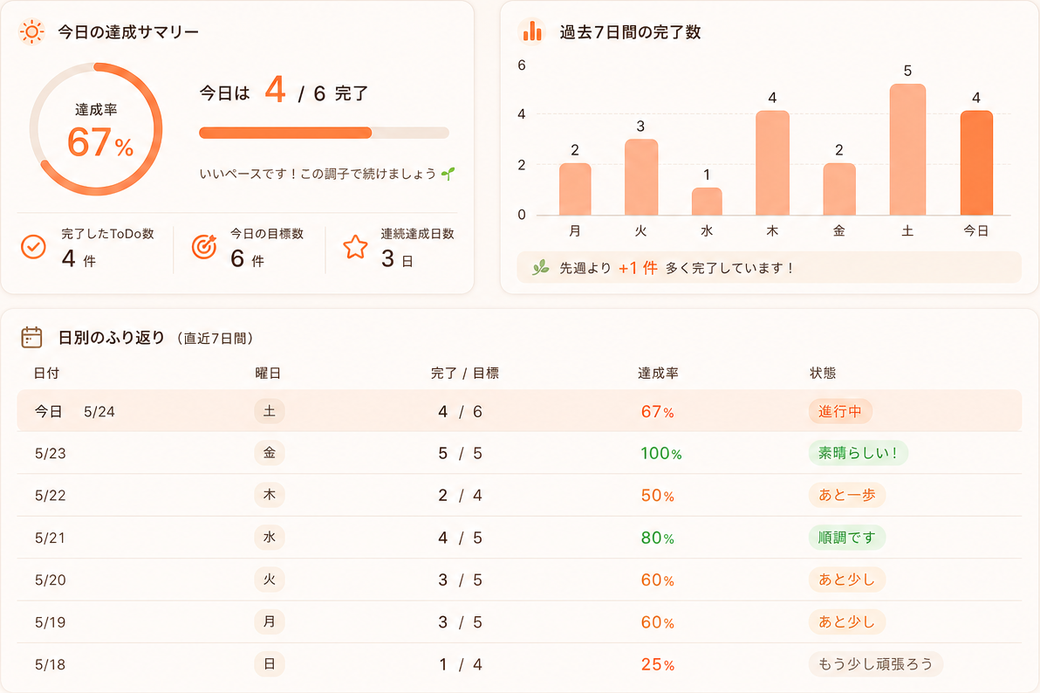Image resolution: width=1040 pixels, height=693 pixels.
Task: Click the 25% achievement rate value
Action: (x=657, y=664)
